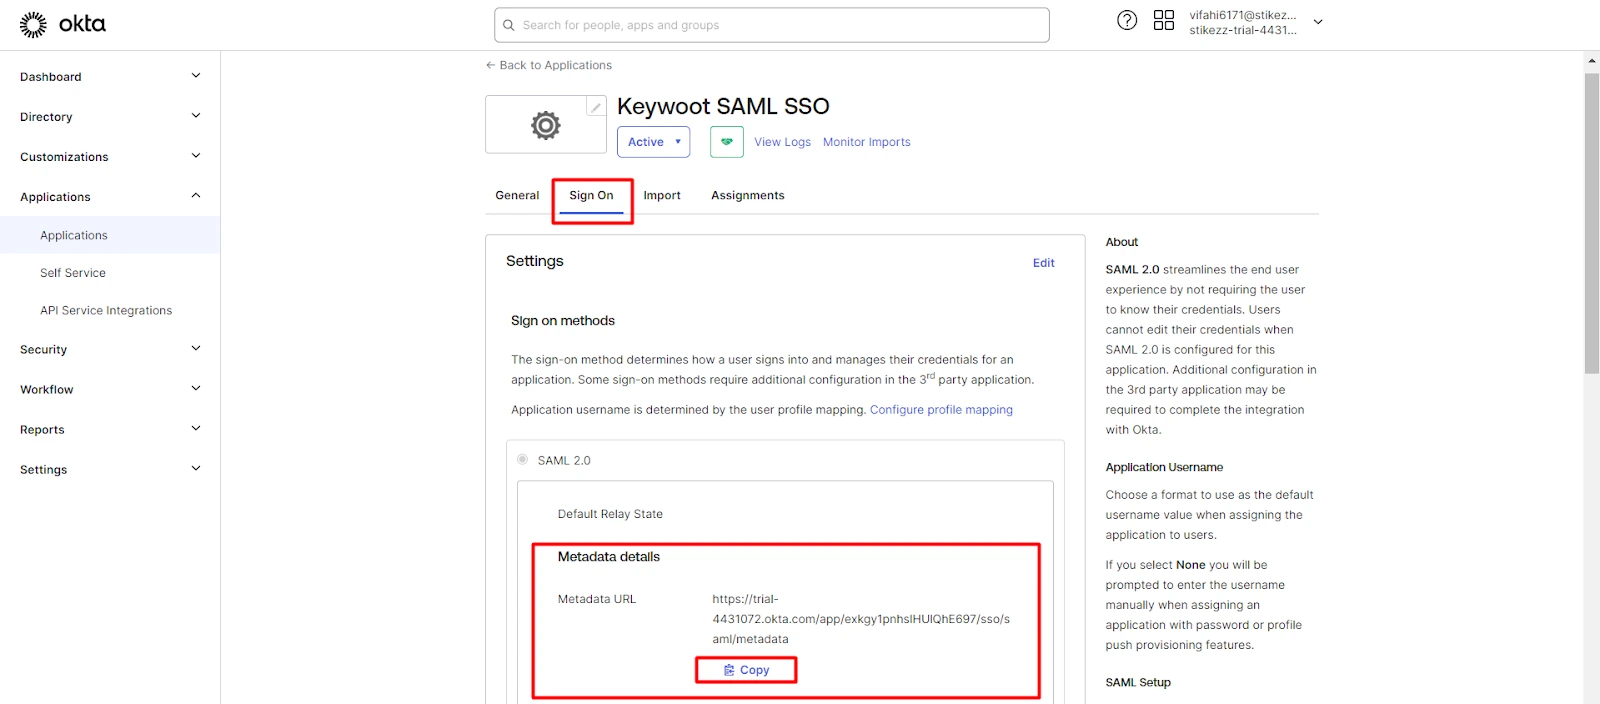Screen dimensions: 1600x704
Task: Select Applications submenu item
Action: [110, 235]
